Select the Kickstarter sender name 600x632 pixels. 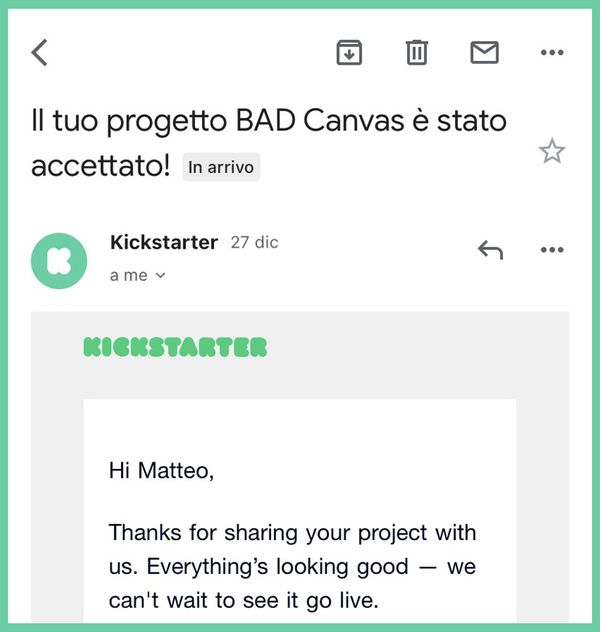[164, 243]
